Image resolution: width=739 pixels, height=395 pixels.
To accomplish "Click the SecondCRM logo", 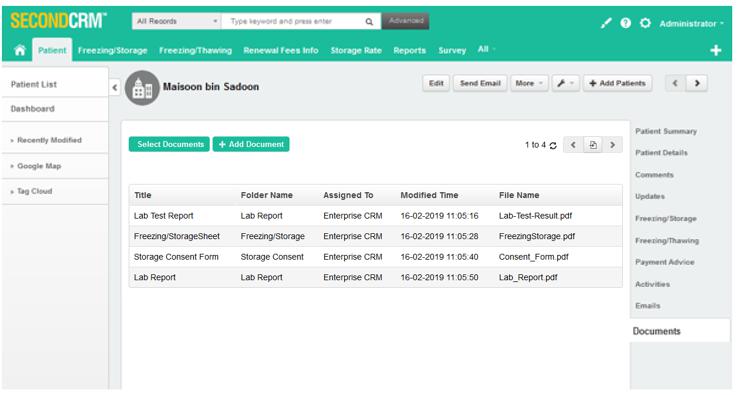I will tap(58, 21).
